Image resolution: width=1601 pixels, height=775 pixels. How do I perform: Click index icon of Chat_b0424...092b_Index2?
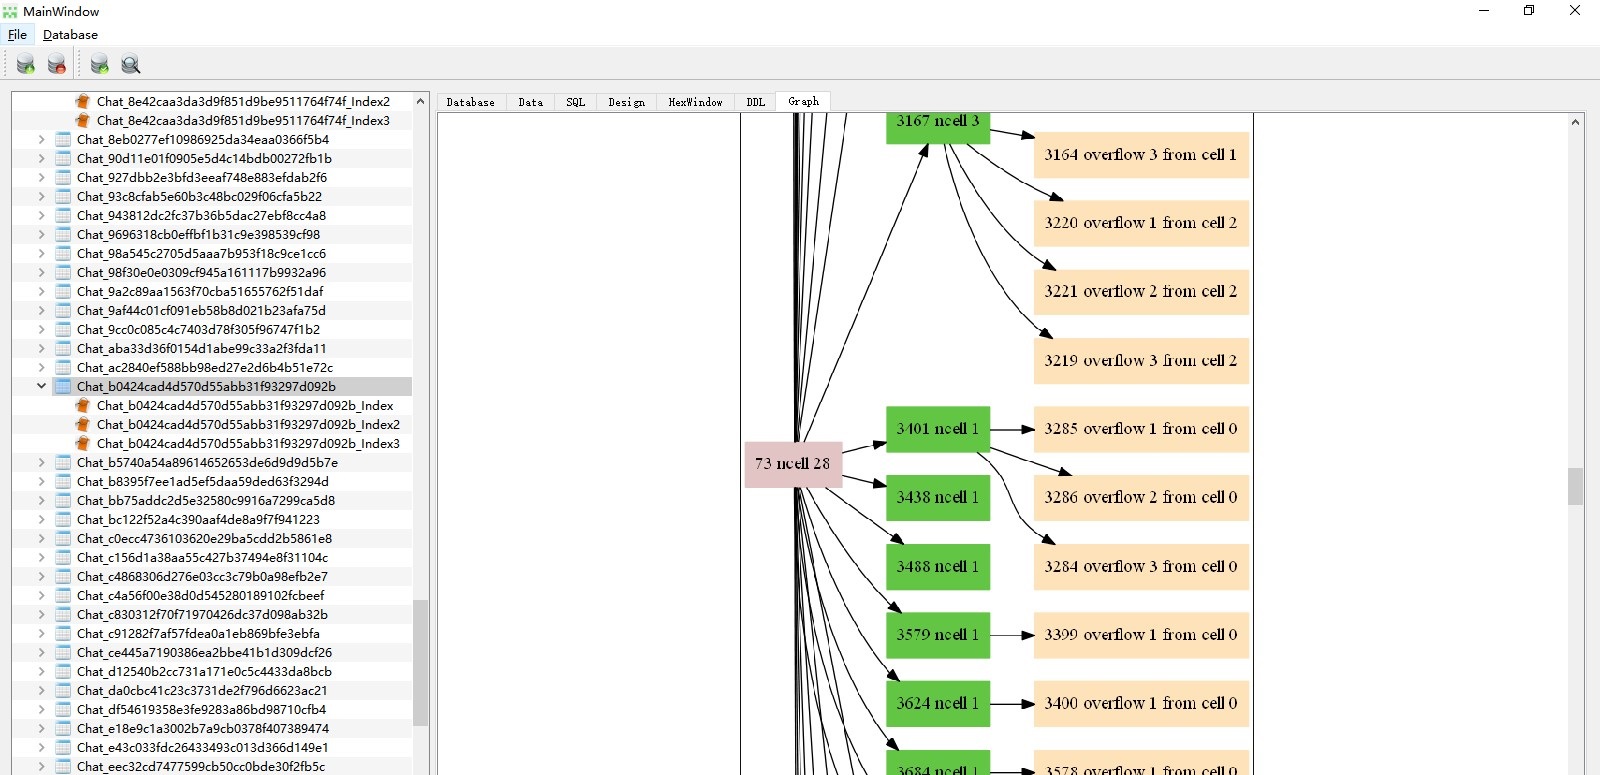[x=83, y=424]
